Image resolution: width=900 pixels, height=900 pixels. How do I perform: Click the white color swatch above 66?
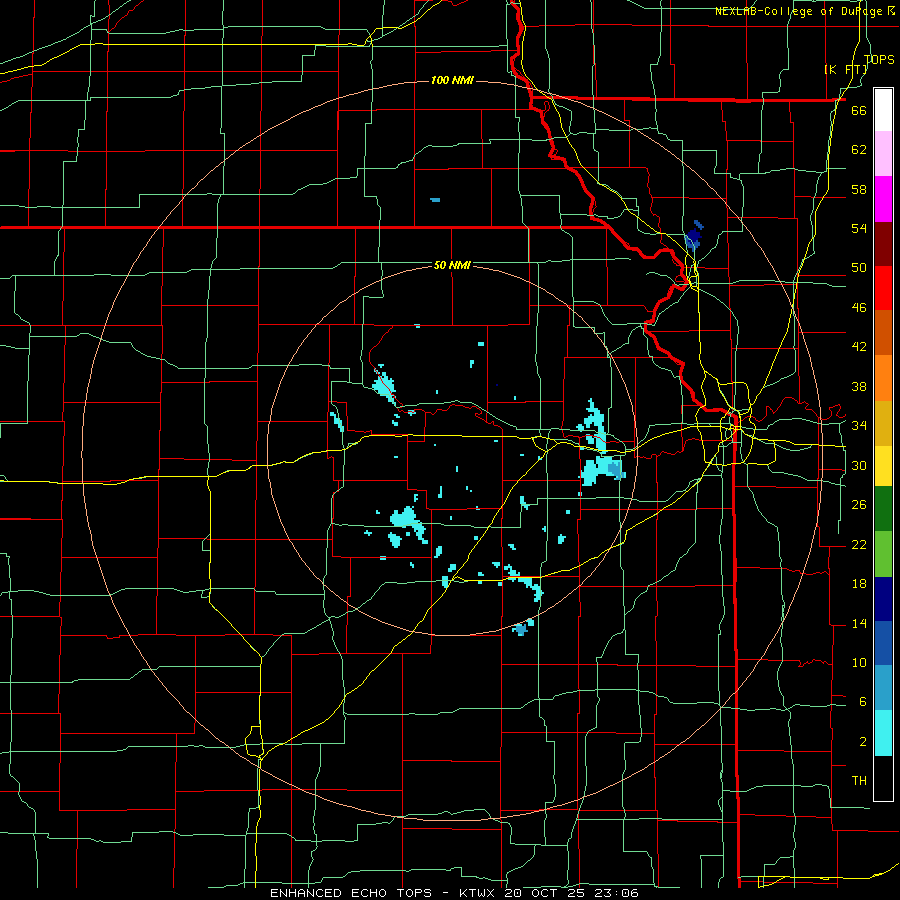(x=883, y=110)
